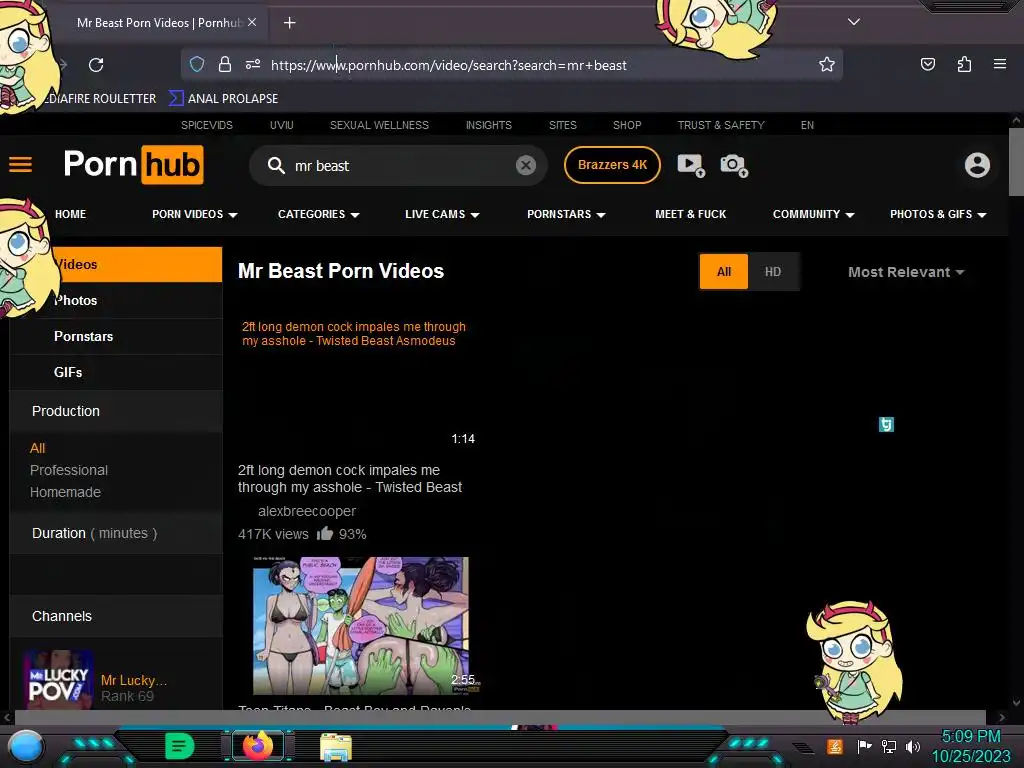The width and height of the screenshot is (1024, 768).
Task: Click the horizontal page scrollbar
Action: [x=500, y=717]
